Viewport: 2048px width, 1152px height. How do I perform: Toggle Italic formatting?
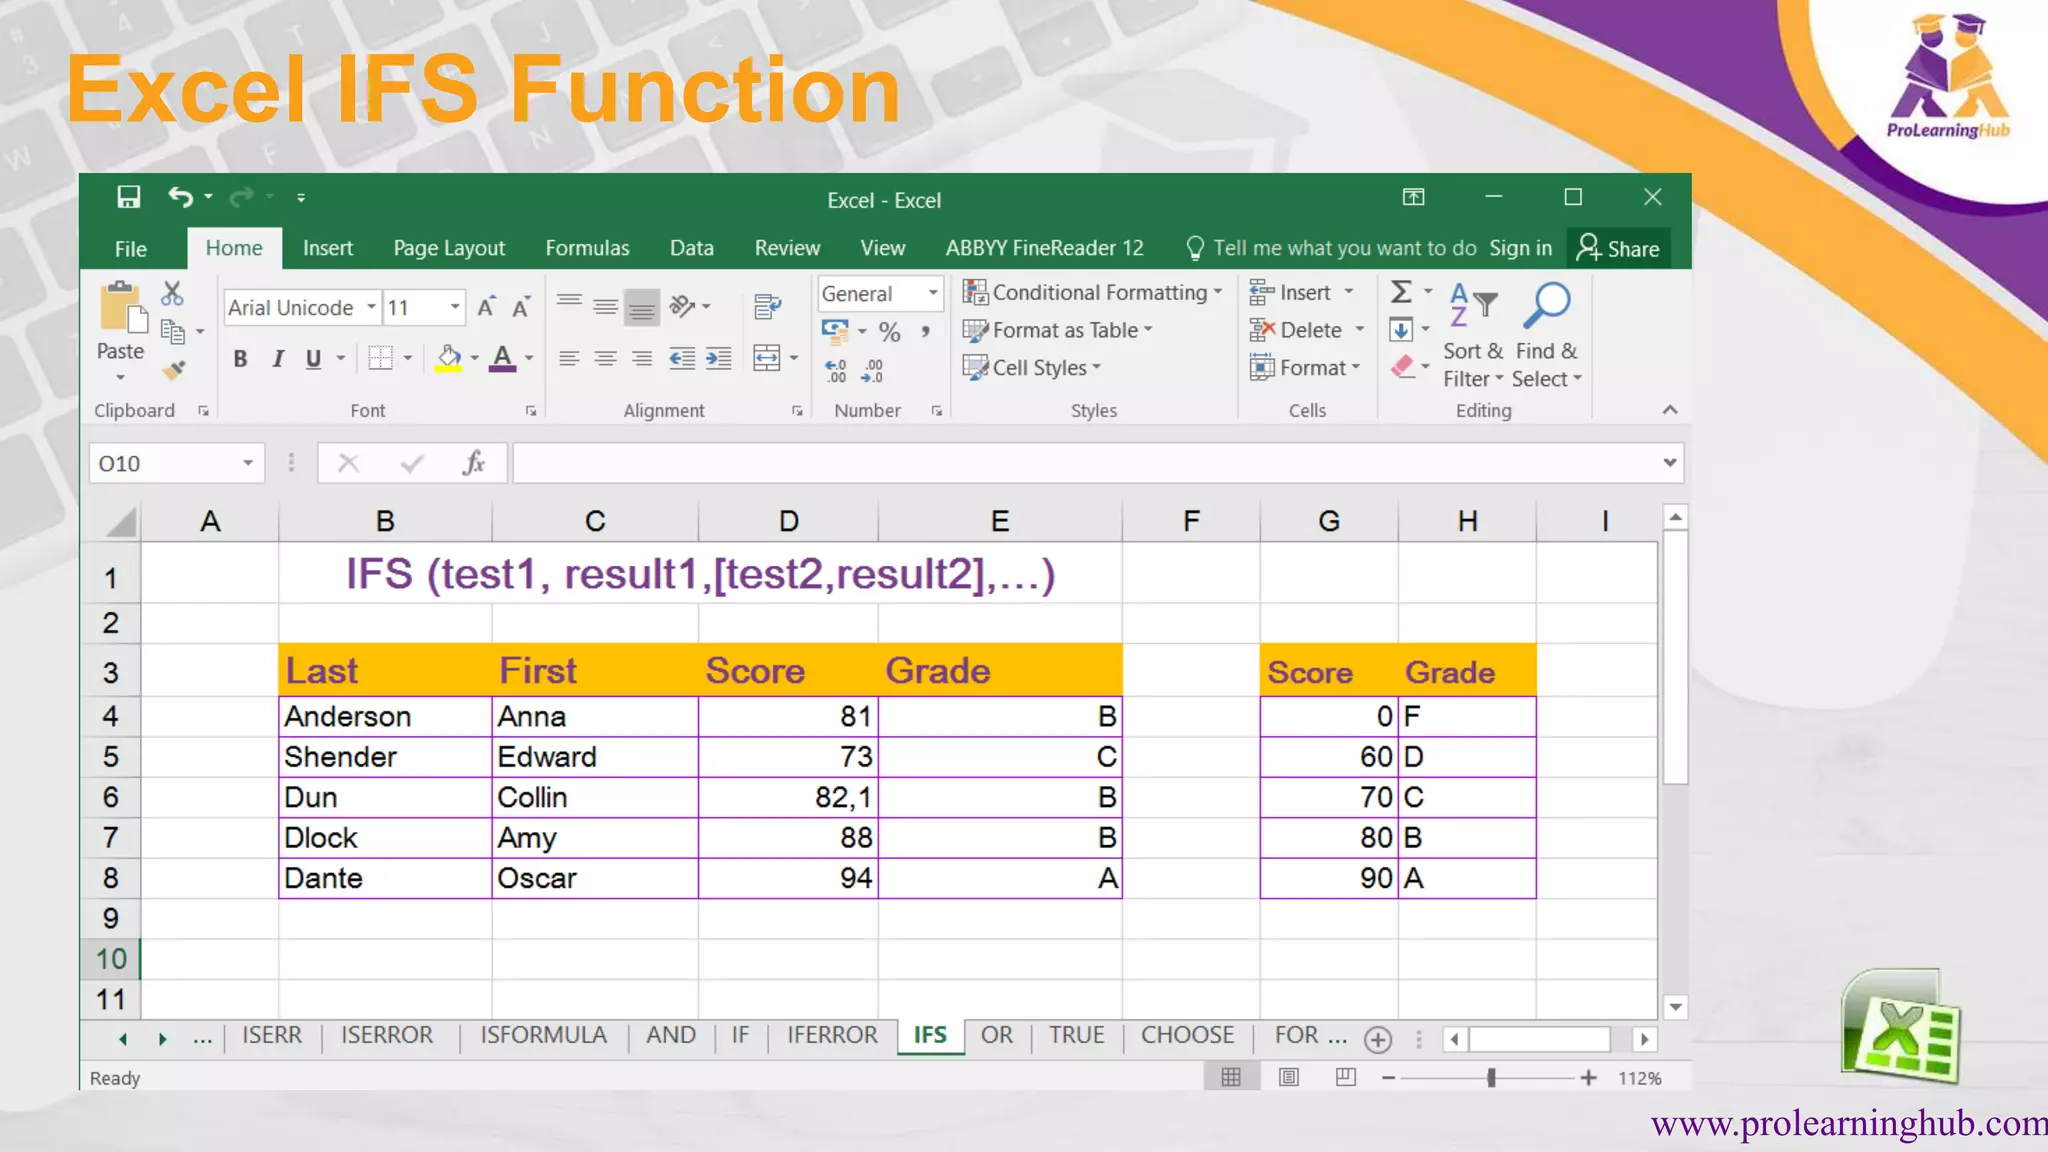pyautogui.click(x=278, y=358)
